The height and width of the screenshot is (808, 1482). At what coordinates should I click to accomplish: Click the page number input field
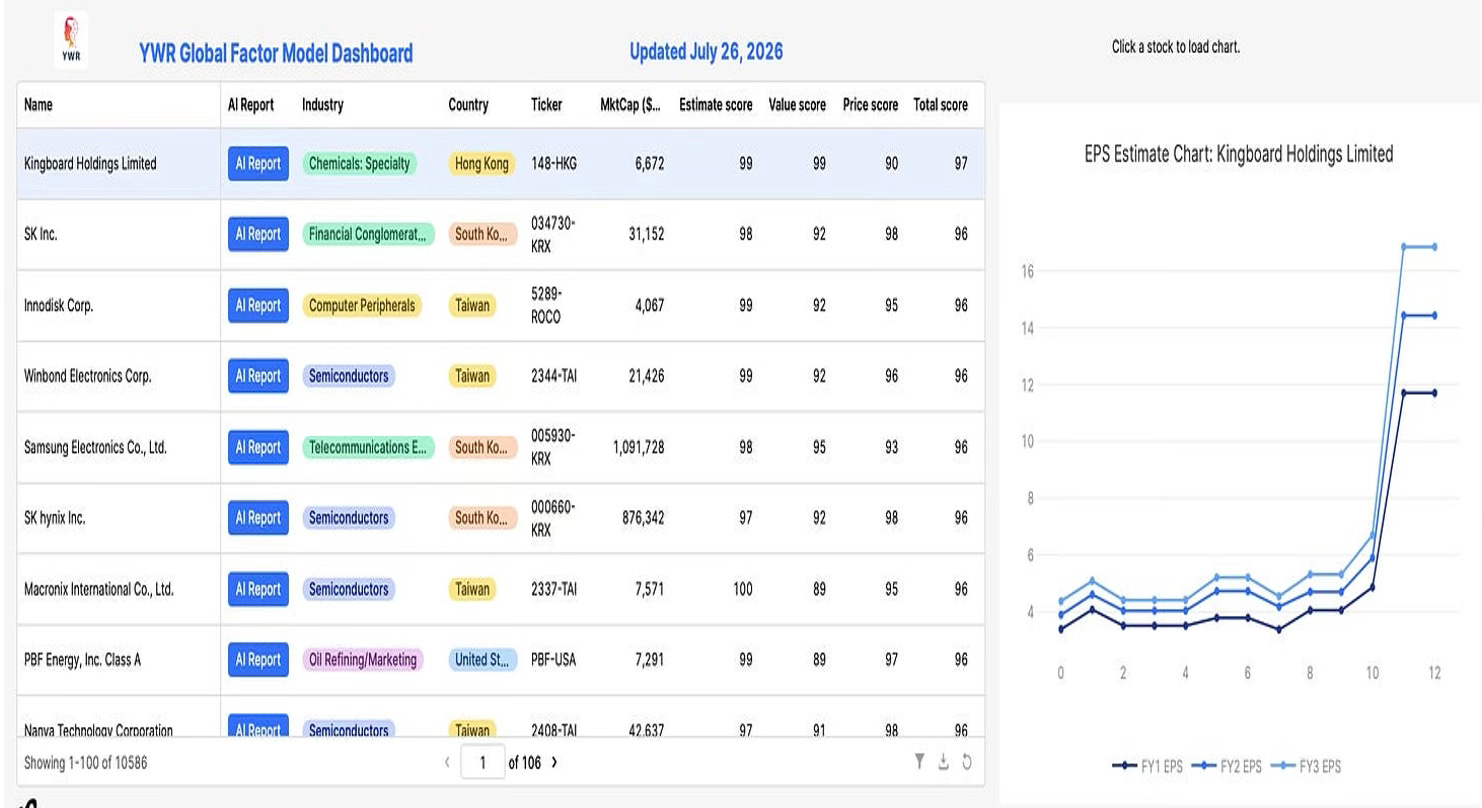pos(483,763)
